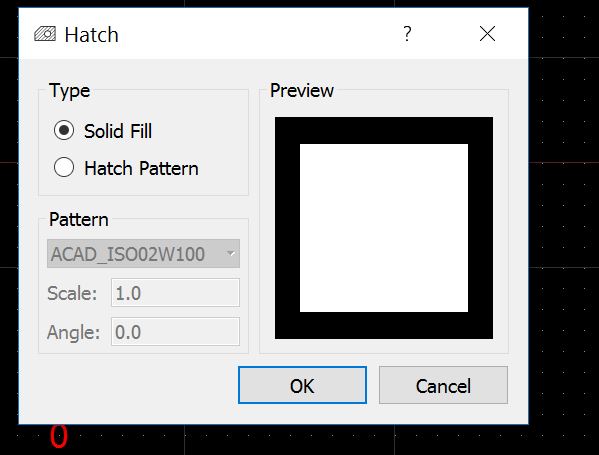Click the white preview square

[384, 228]
